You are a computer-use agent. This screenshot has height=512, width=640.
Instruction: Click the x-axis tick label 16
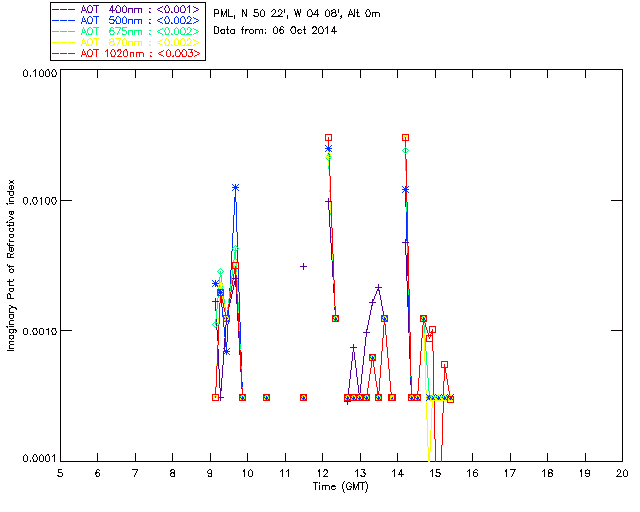pyautogui.click(x=472, y=473)
